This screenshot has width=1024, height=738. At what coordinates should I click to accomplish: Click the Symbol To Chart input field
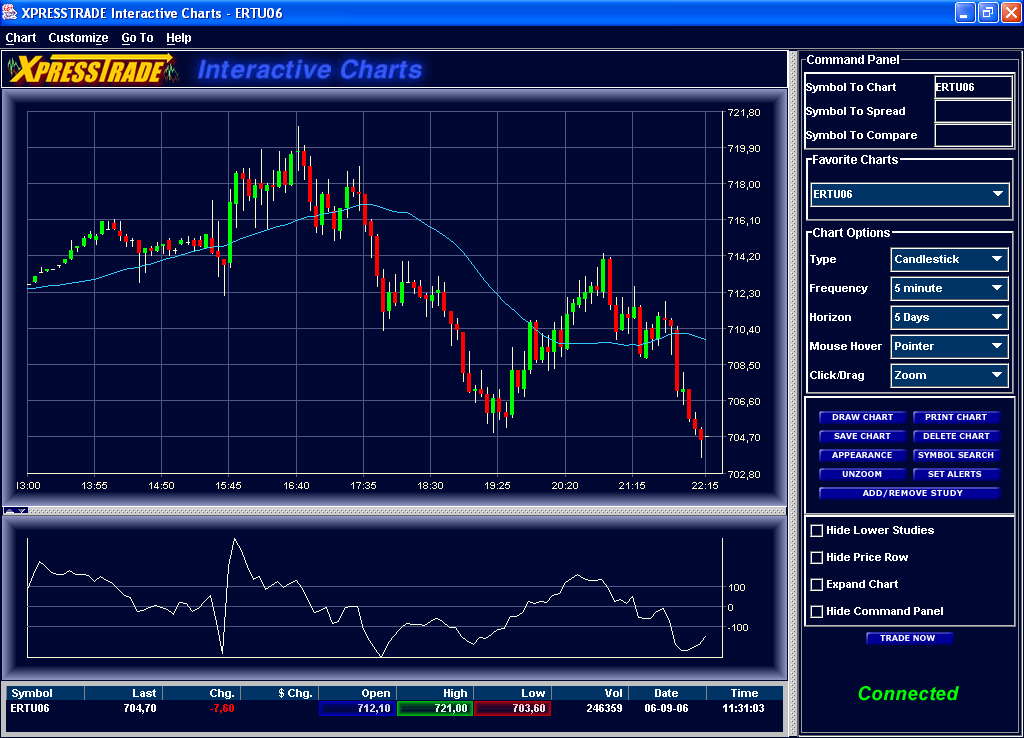tap(973, 88)
